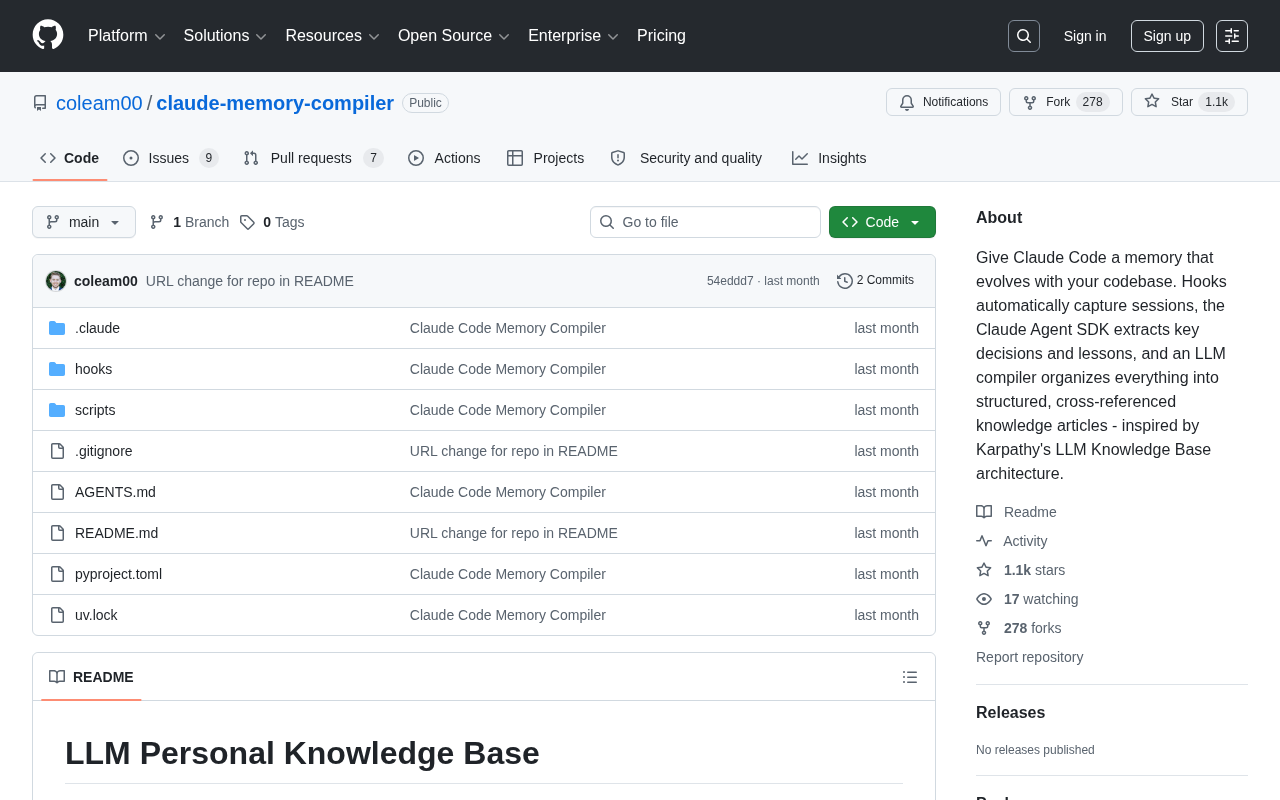Open the commit author name coleam00
Image resolution: width=1280 pixels, height=800 pixels.
tap(106, 281)
